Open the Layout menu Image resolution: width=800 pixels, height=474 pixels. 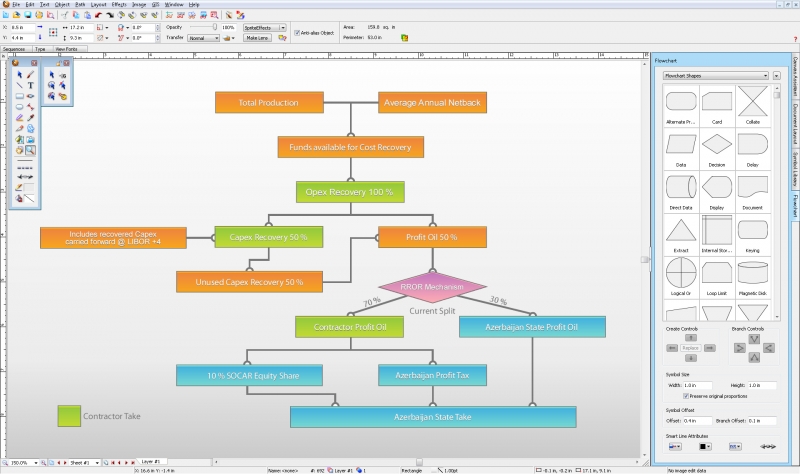click(98, 5)
